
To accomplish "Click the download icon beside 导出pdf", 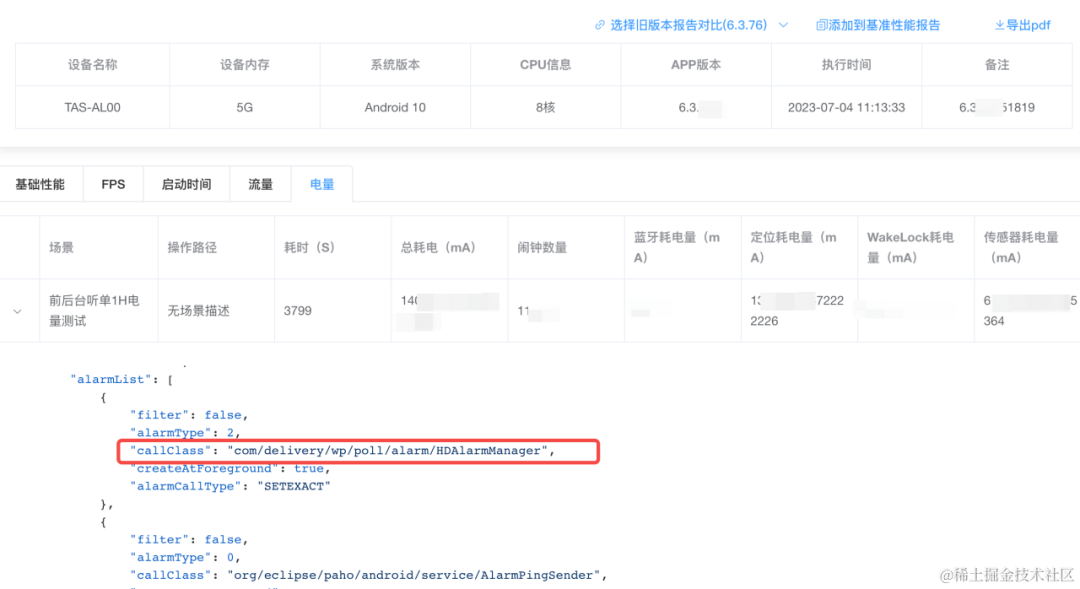I will tap(999, 25).
